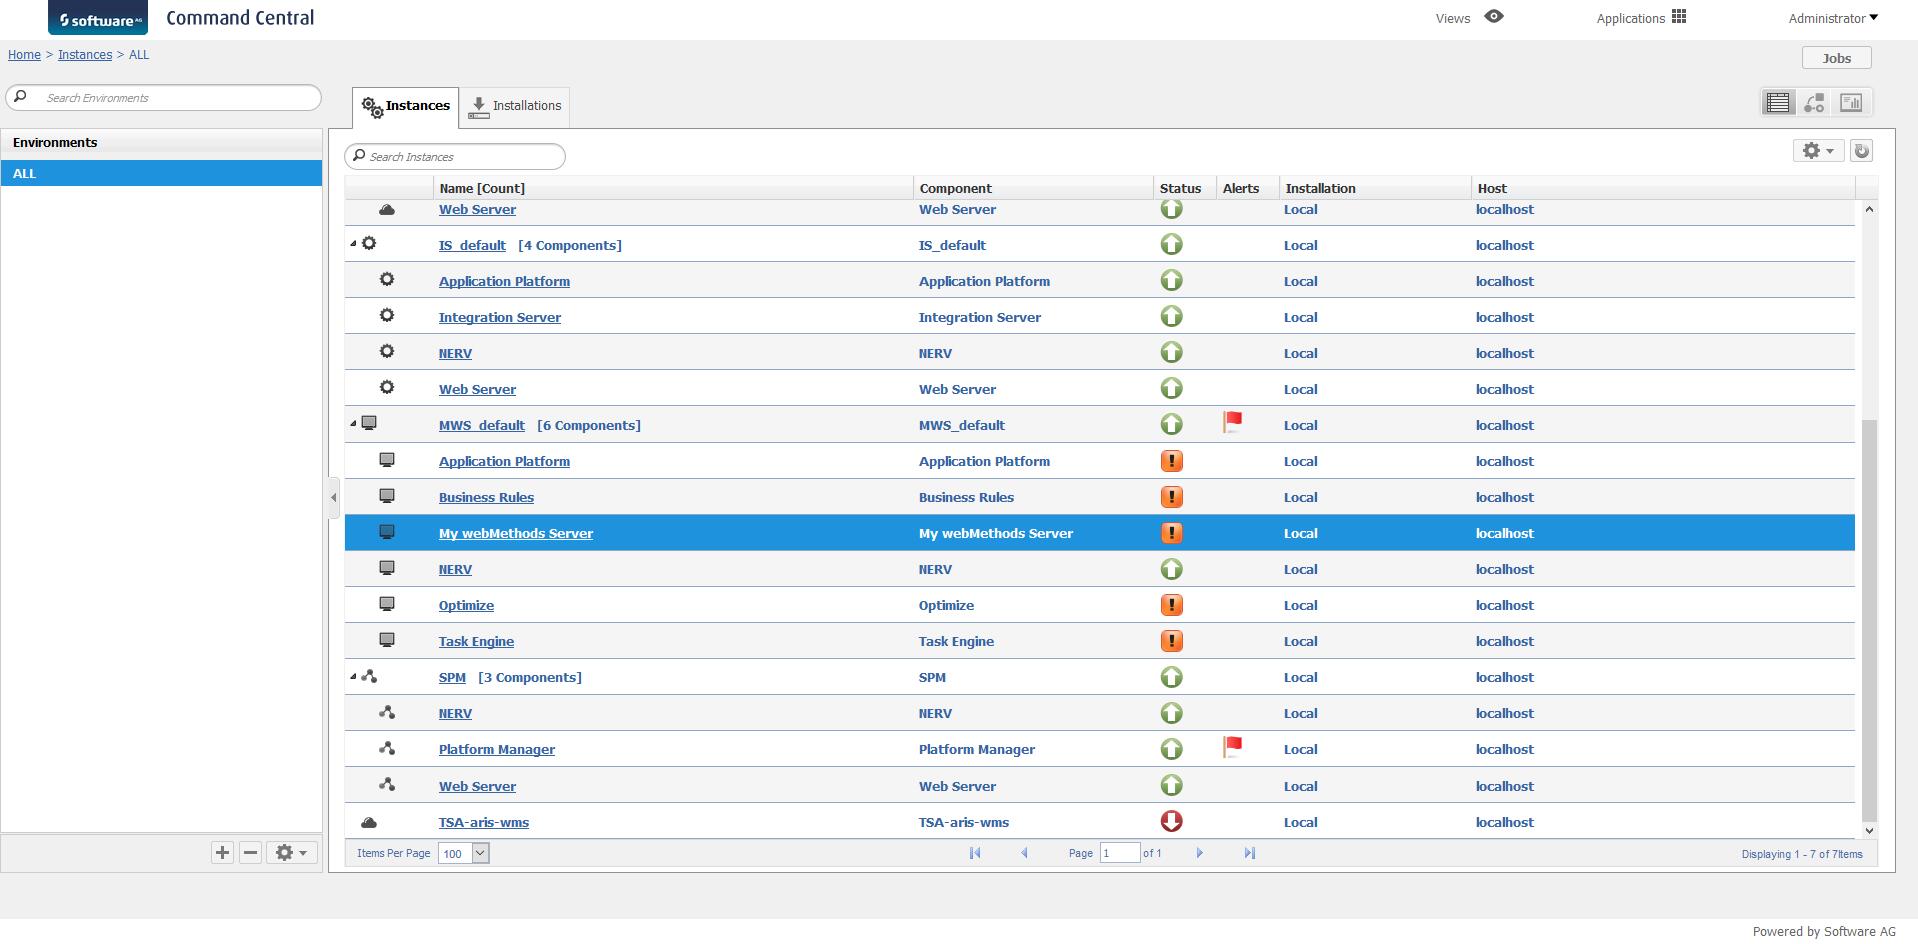Click the scrollbar down arrow
This screenshot has width=1918, height=944.
click(x=1869, y=830)
